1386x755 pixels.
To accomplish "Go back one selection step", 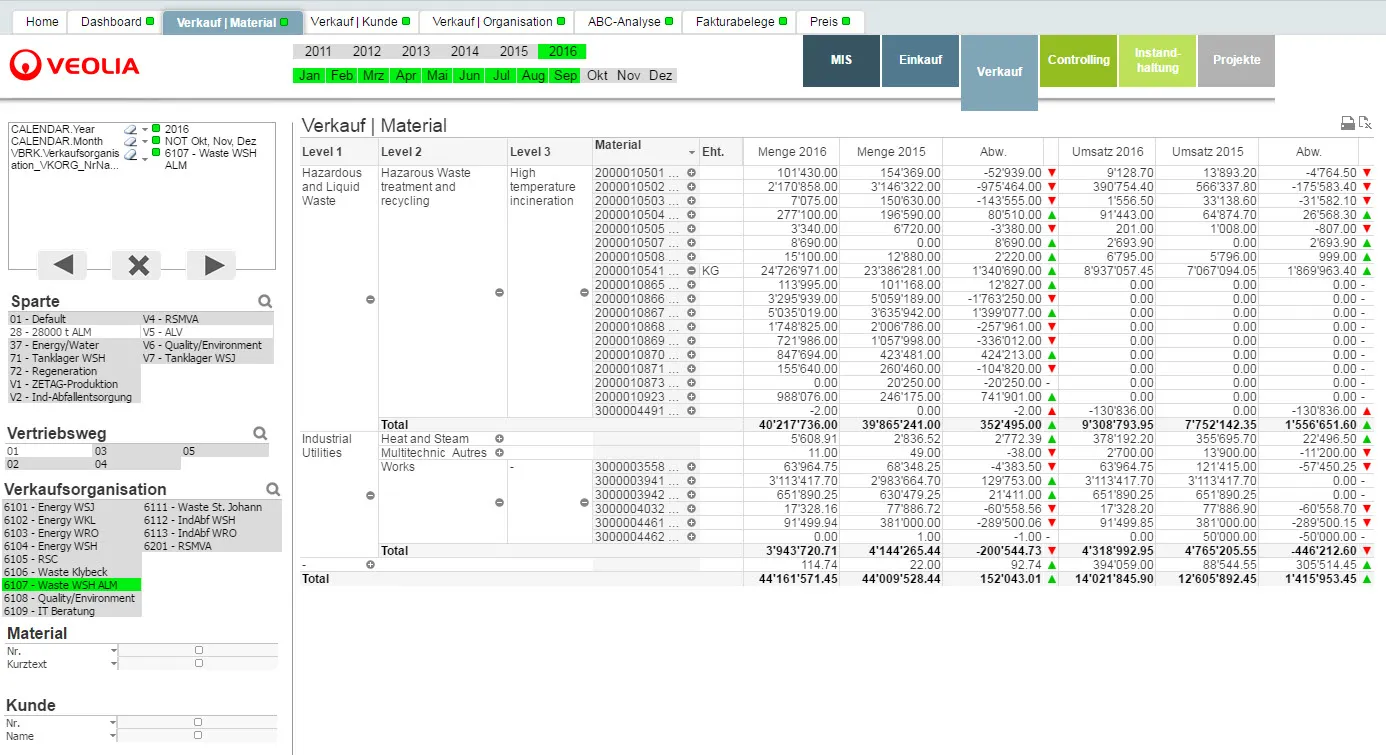I will [62, 265].
